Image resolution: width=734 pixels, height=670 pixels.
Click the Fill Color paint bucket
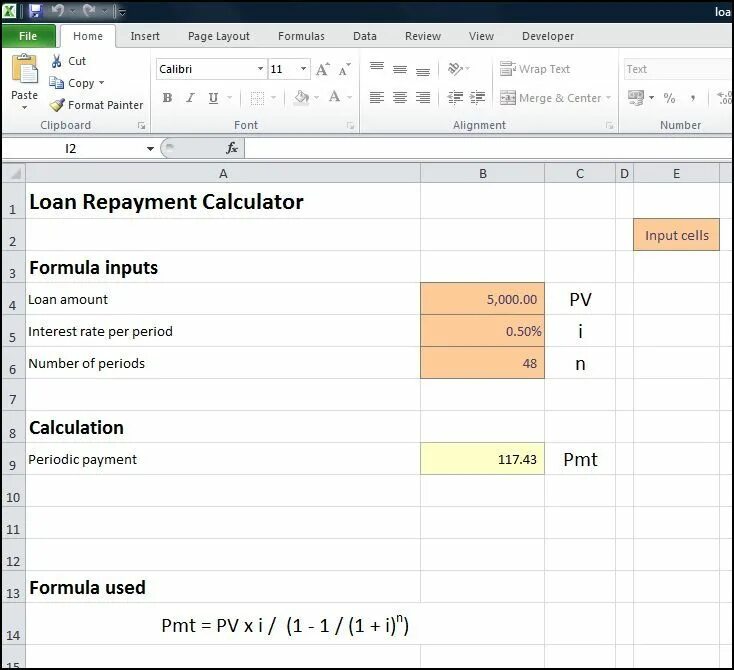point(301,98)
